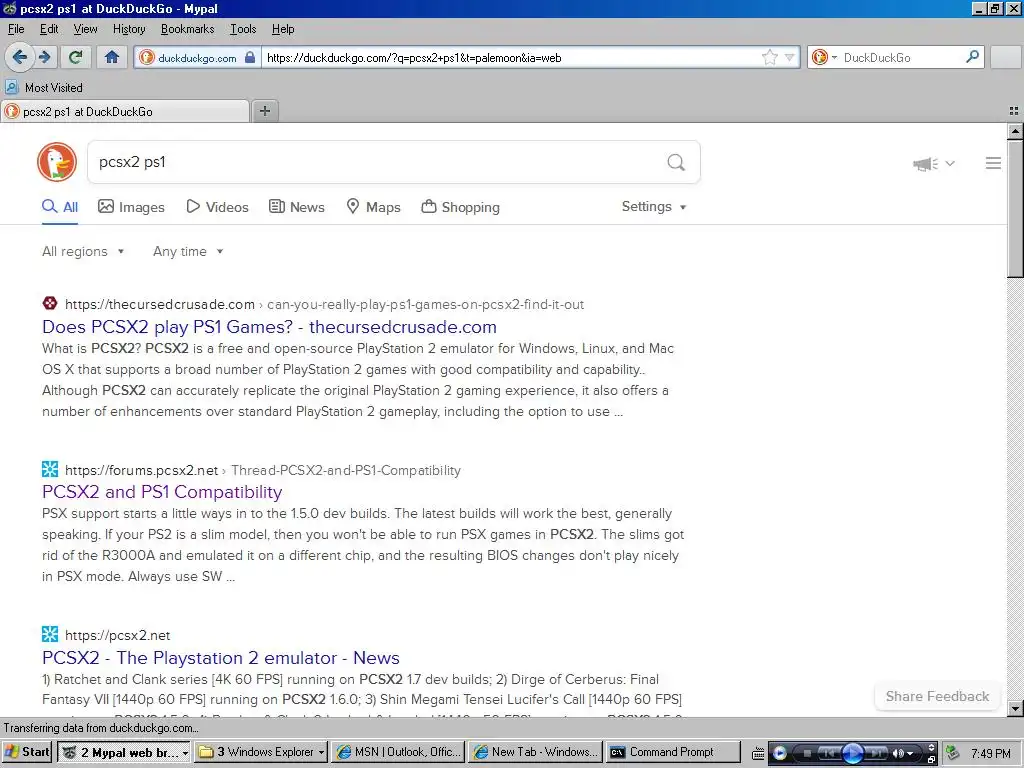Open the View menu

click(x=85, y=29)
